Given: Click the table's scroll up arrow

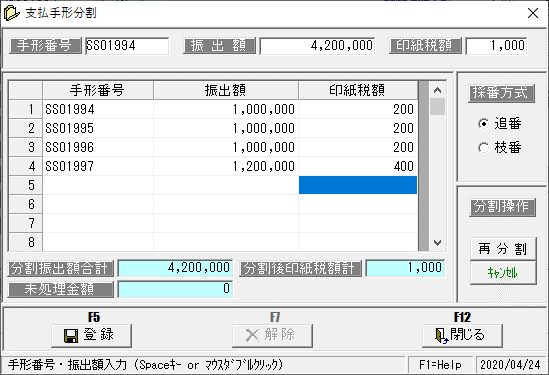Looking at the screenshot, I should pyautogui.click(x=437, y=90).
